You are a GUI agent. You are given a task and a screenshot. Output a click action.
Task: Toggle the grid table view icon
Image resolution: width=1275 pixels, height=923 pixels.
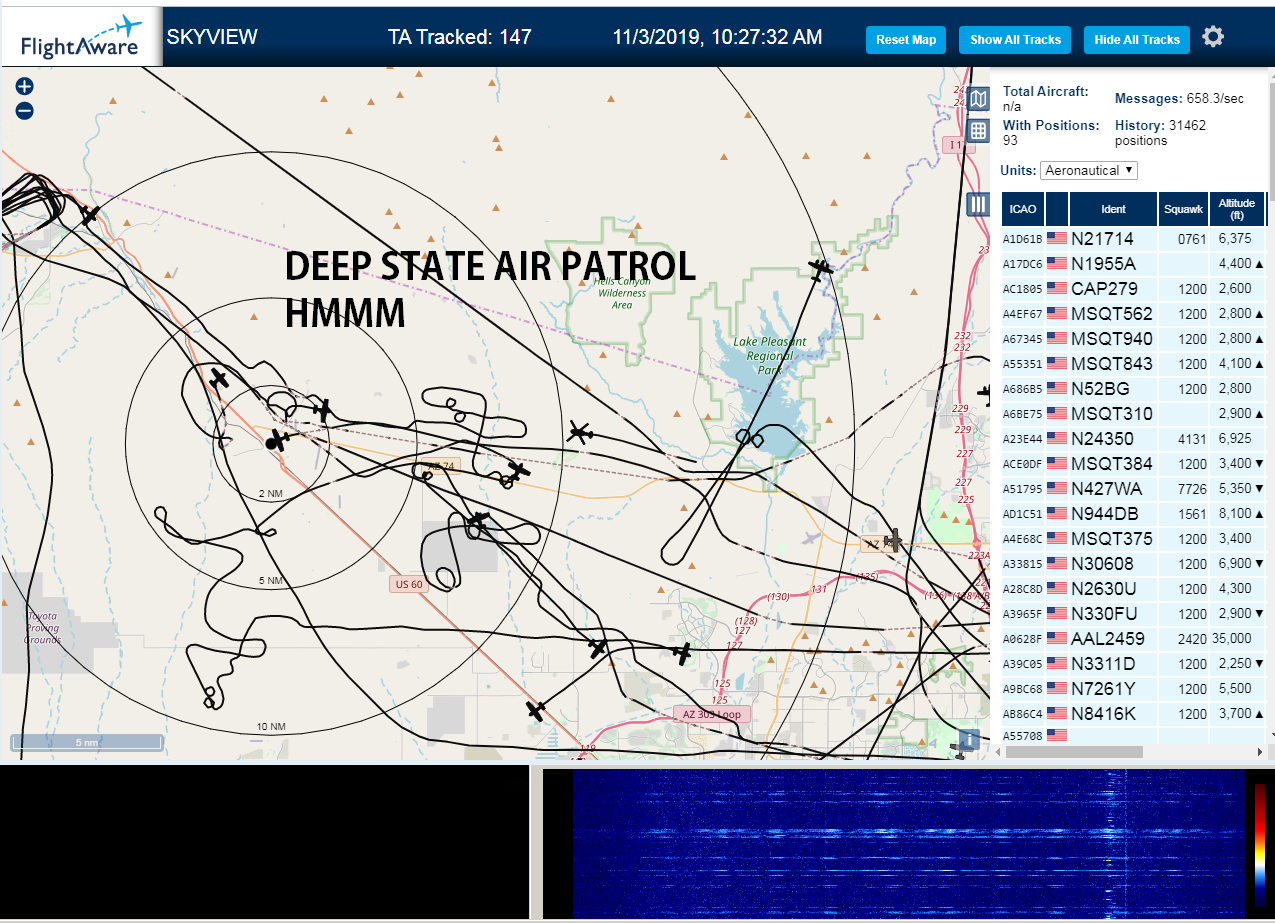[978, 130]
